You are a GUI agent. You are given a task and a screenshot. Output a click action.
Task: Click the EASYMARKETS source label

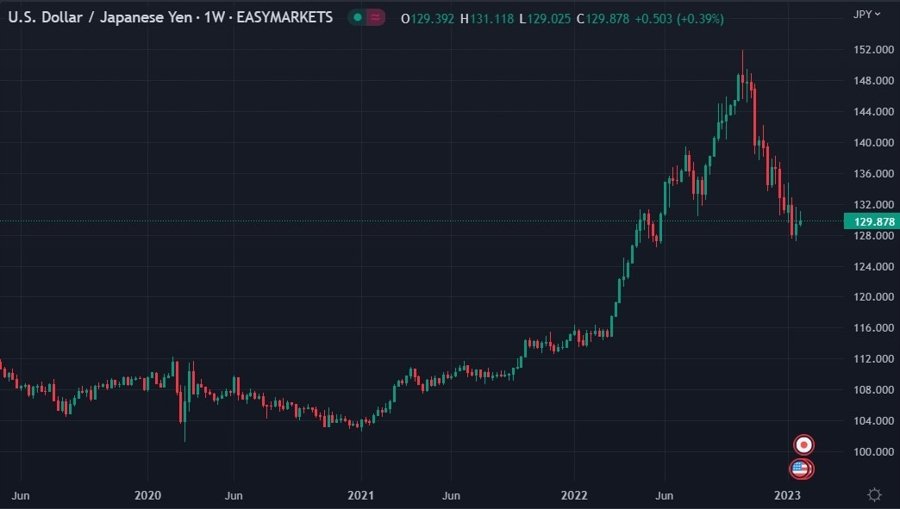(x=285, y=18)
